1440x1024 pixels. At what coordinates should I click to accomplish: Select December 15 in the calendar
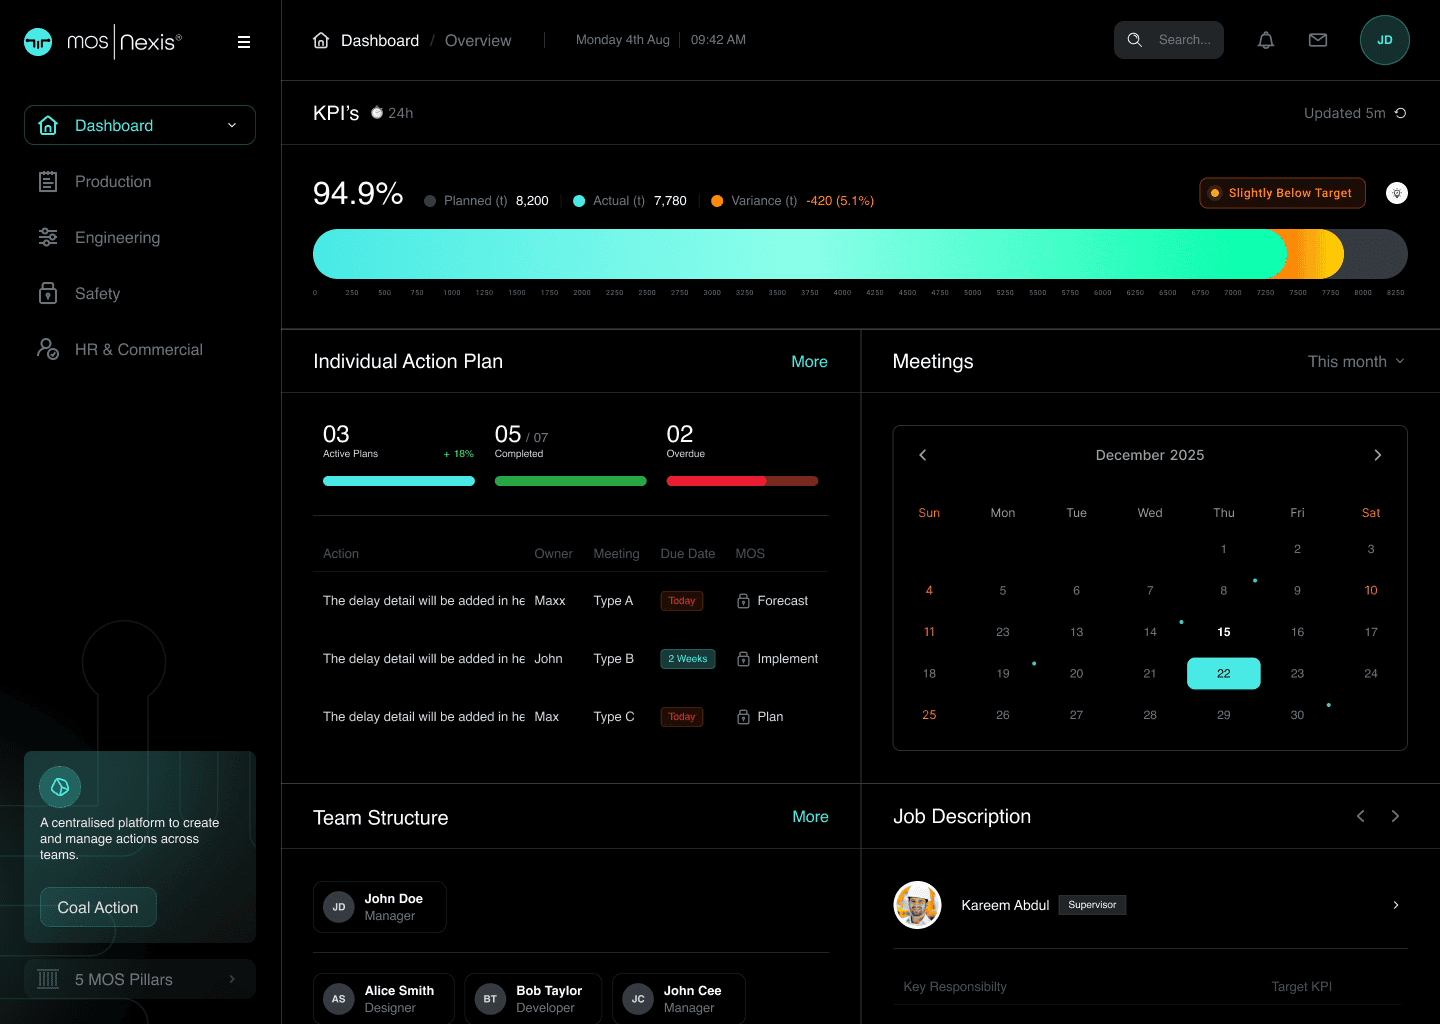click(x=1224, y=632)
